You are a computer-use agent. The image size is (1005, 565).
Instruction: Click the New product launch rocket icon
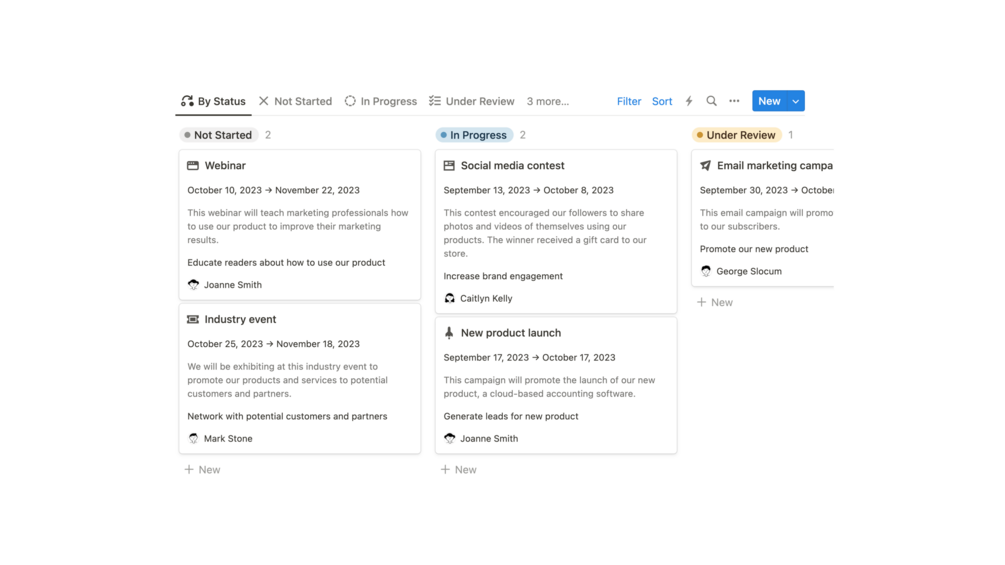449,332
